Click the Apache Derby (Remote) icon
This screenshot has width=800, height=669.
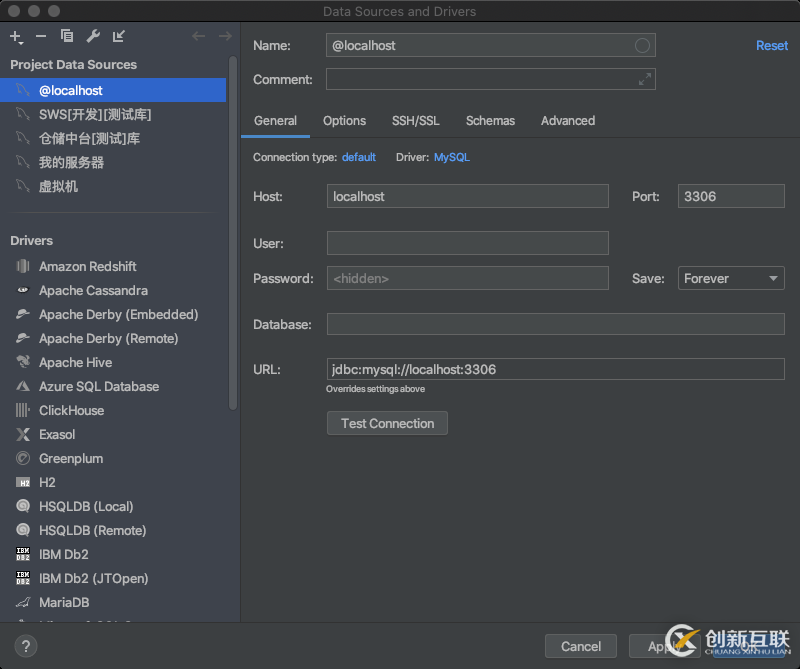pos(23,338)
